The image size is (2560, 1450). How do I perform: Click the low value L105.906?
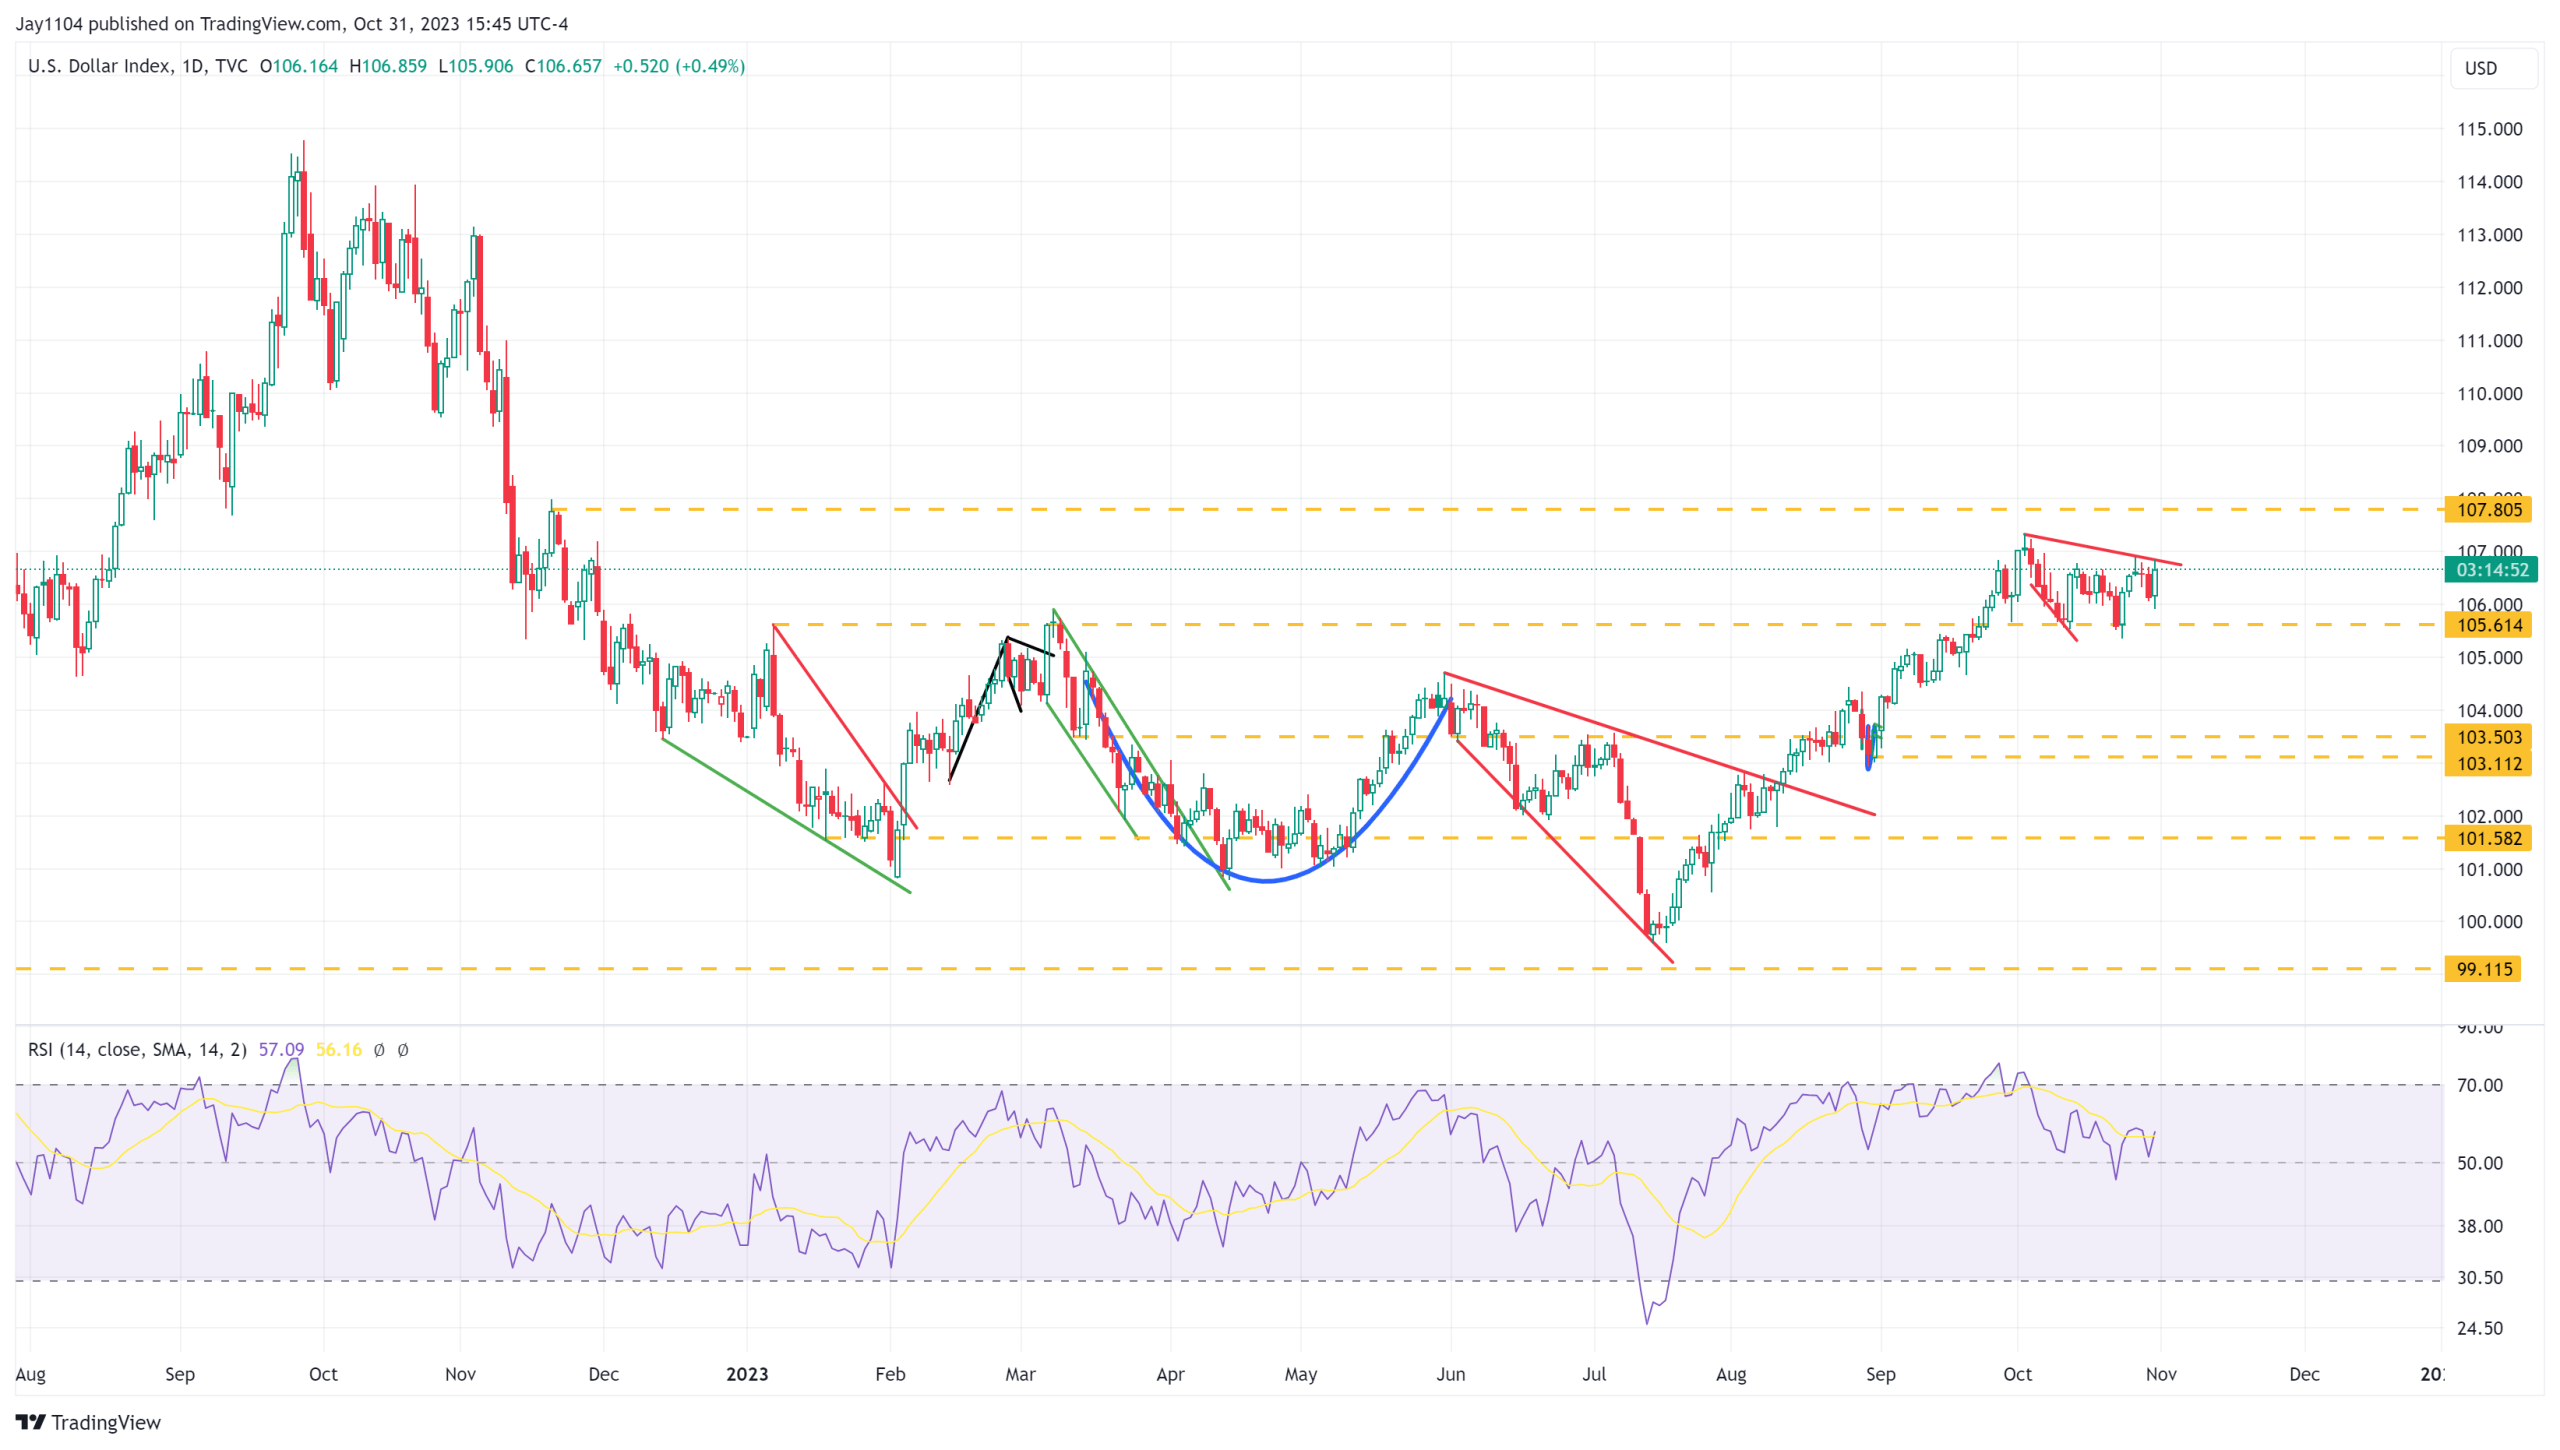(x=476, y=66)
